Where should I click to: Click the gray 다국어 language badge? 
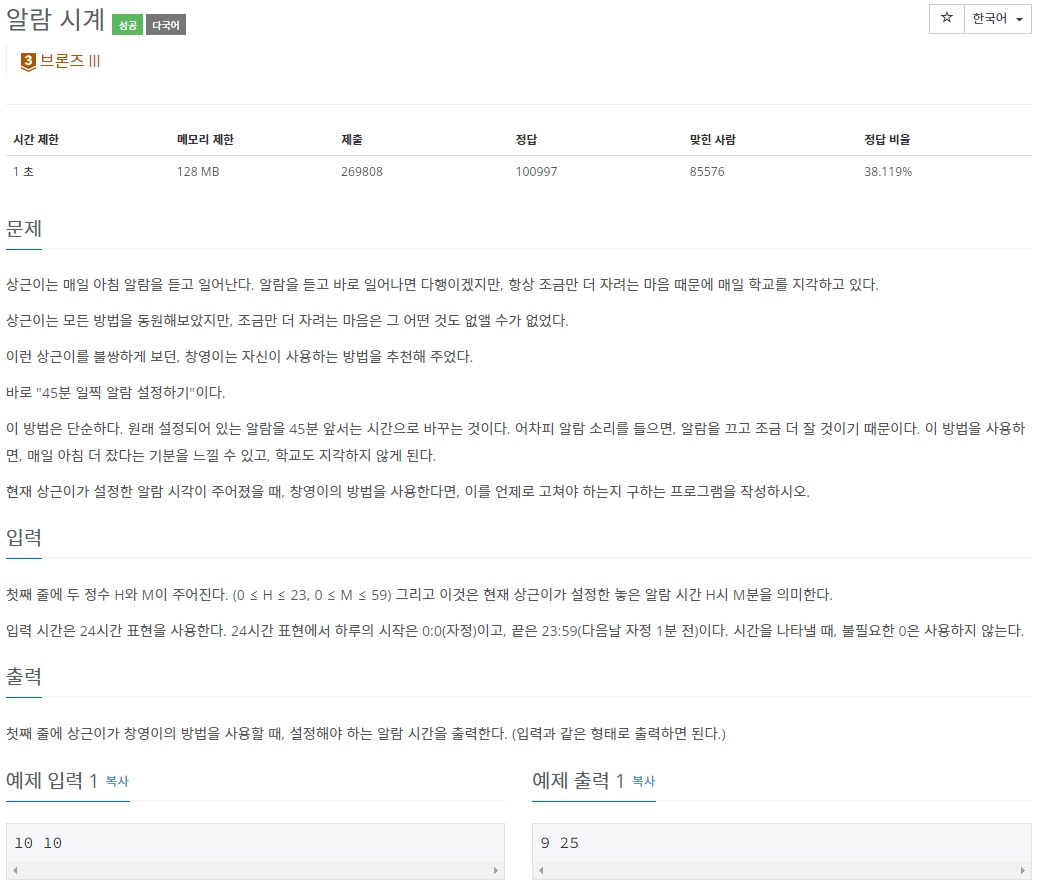pos(164,24)
